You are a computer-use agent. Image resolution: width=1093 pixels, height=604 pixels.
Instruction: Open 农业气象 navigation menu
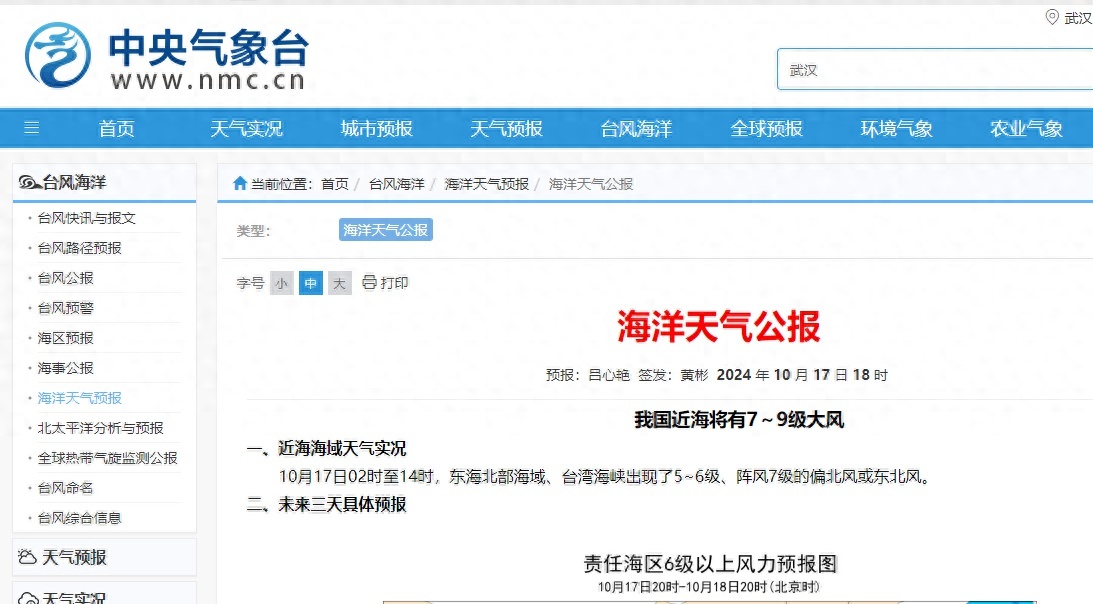click(x=1027, y=128)
